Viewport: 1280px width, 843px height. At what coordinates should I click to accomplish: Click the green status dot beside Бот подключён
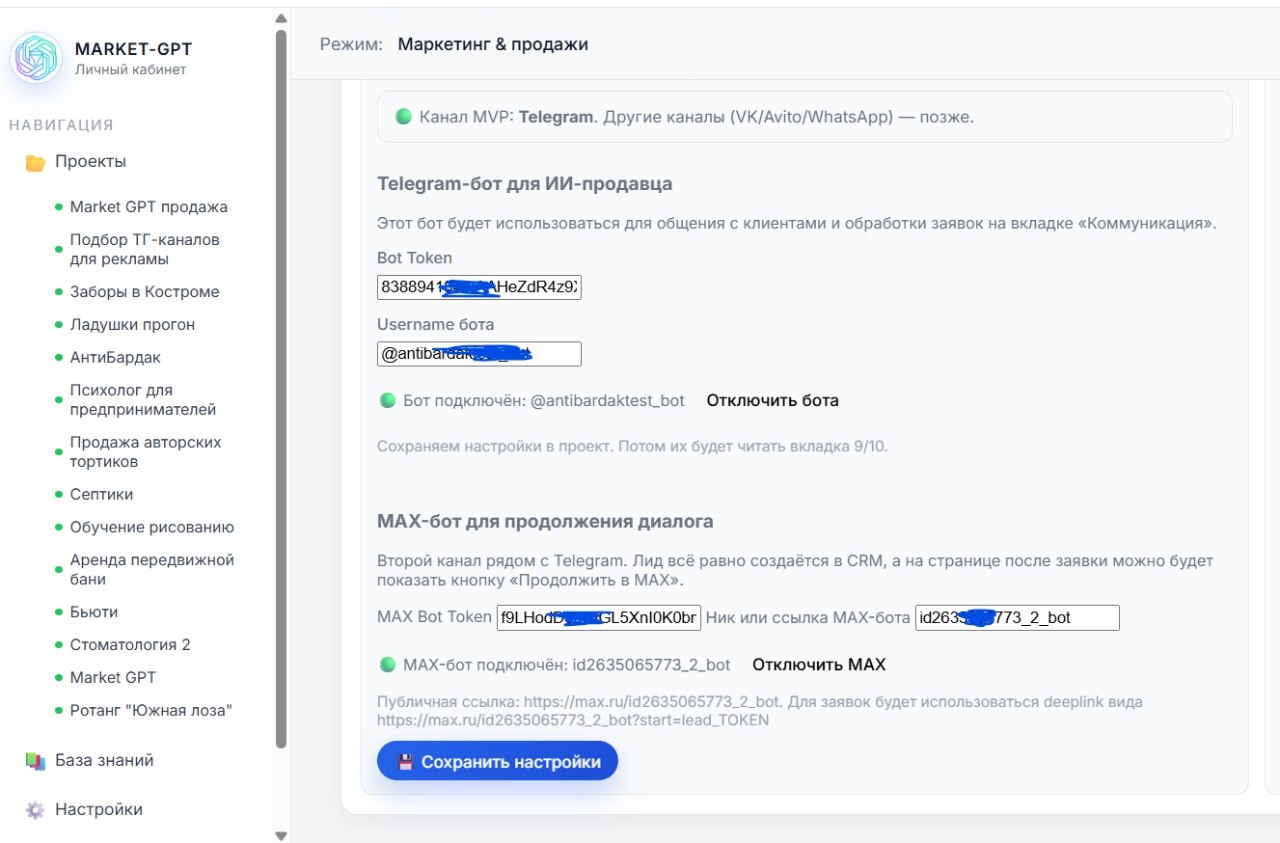388,400
